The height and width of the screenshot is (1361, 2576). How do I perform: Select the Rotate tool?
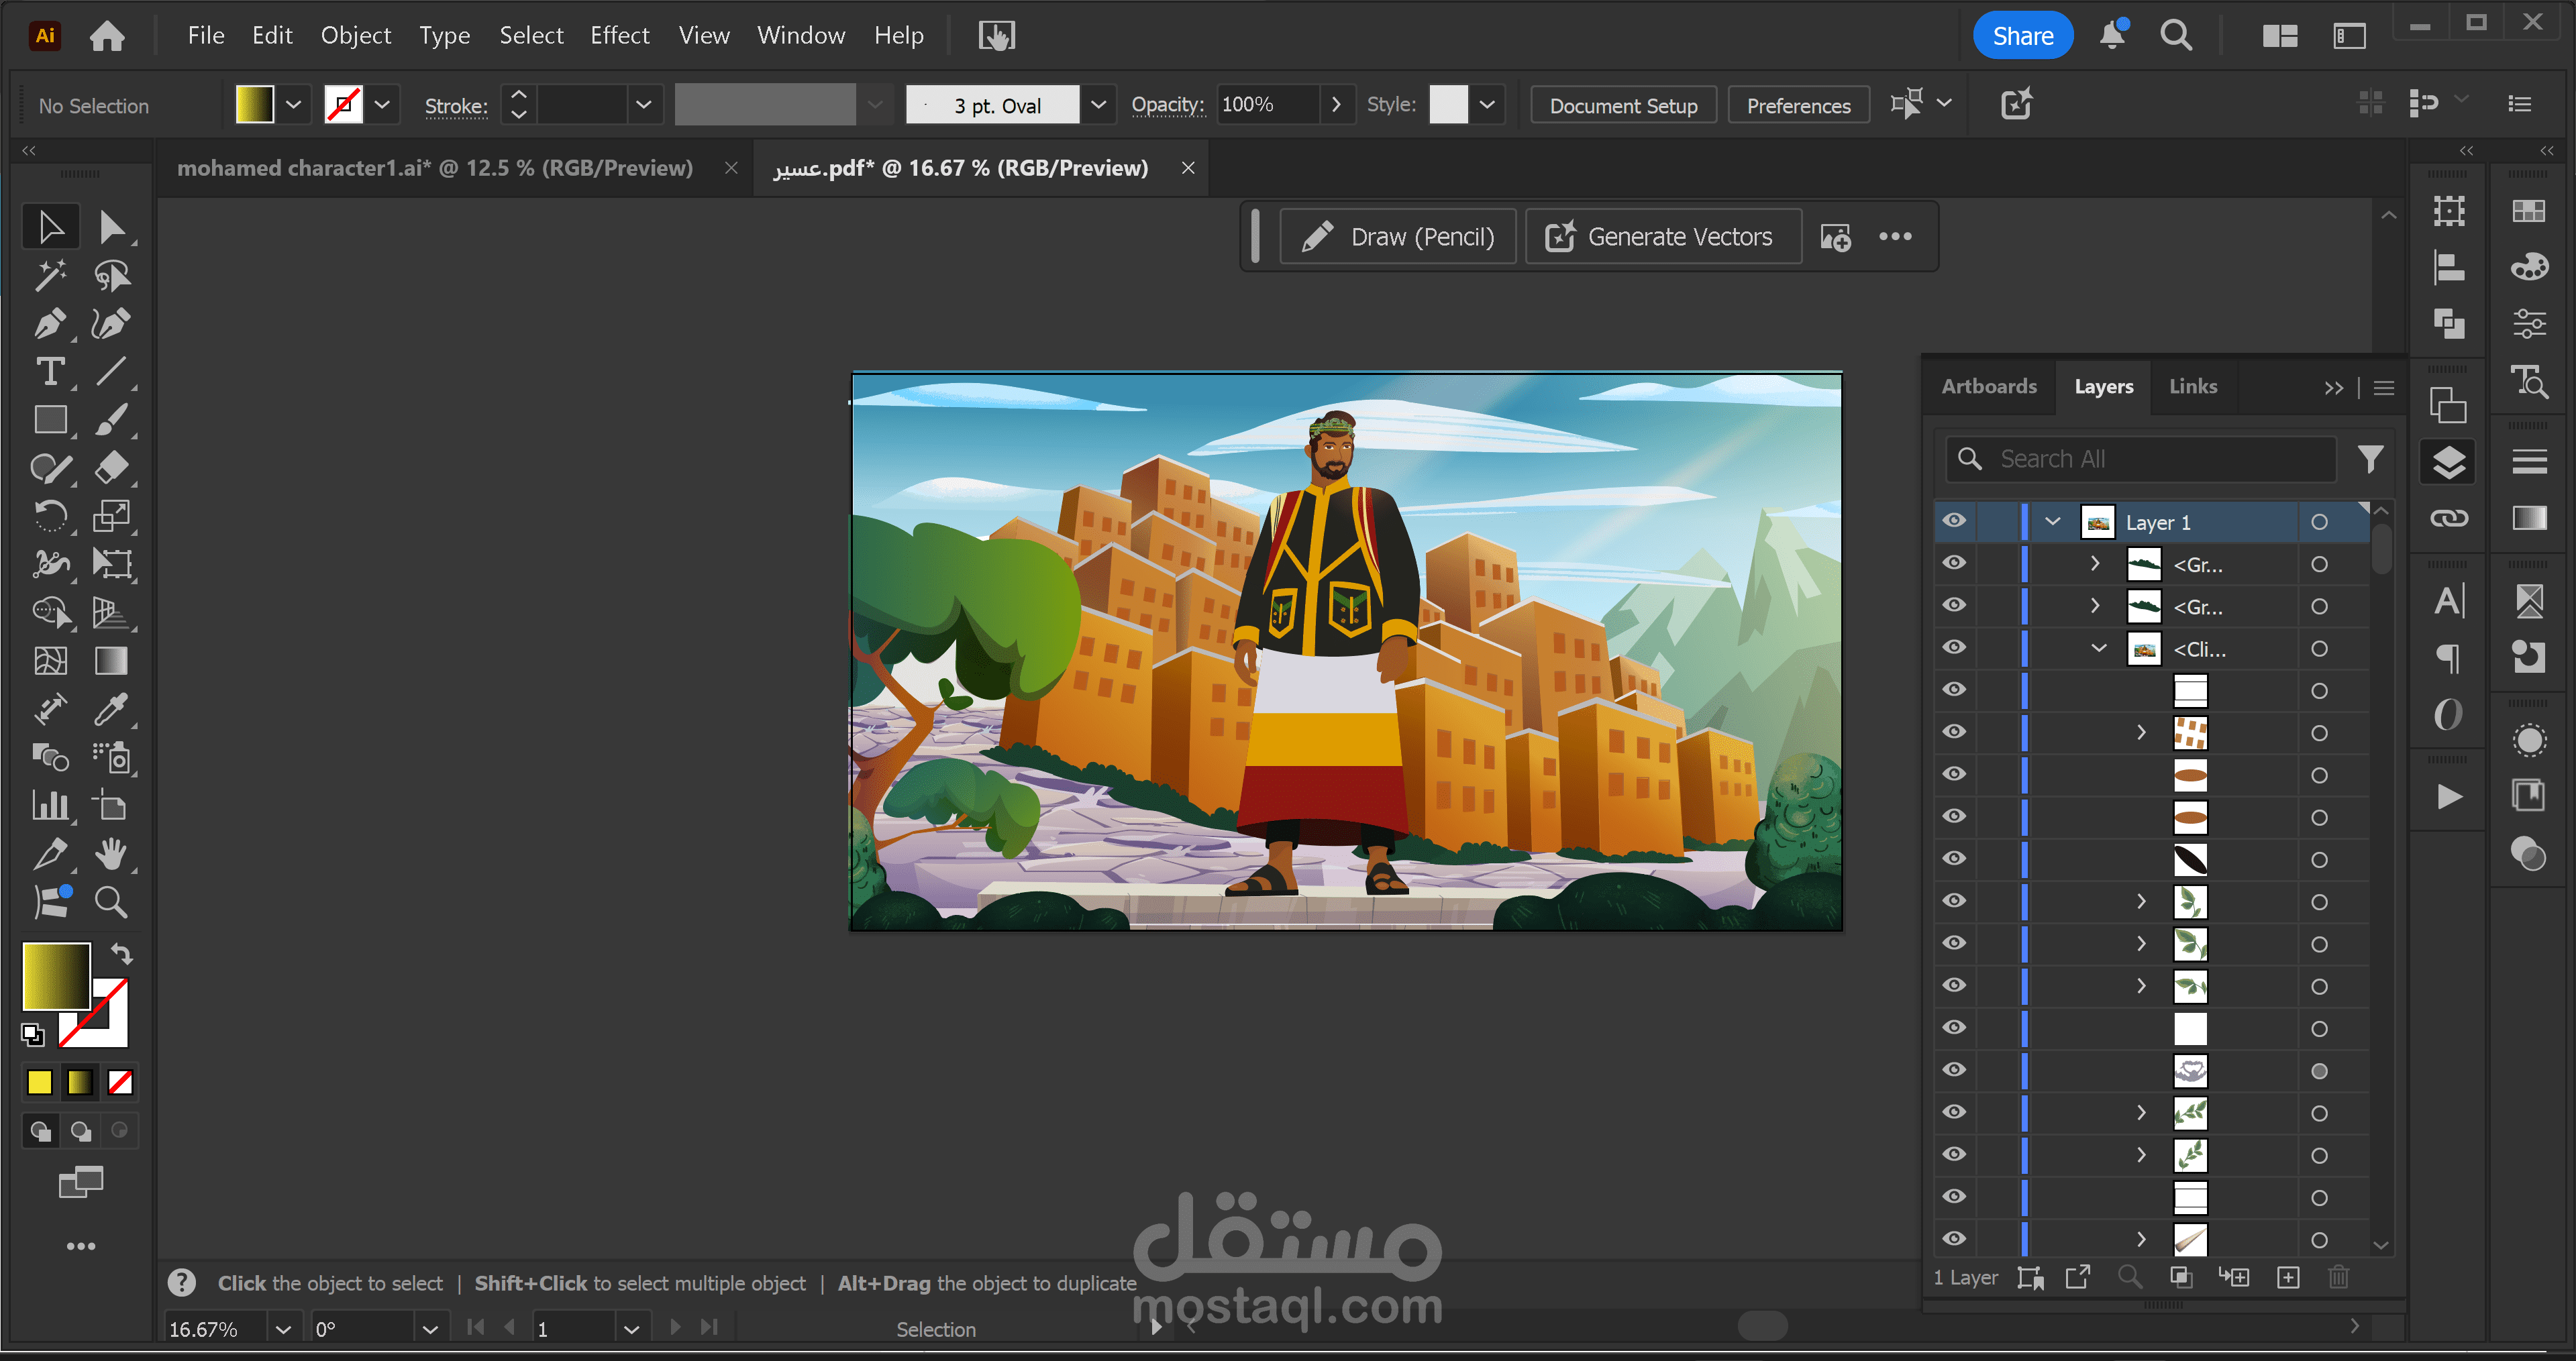tap(51, 515)
